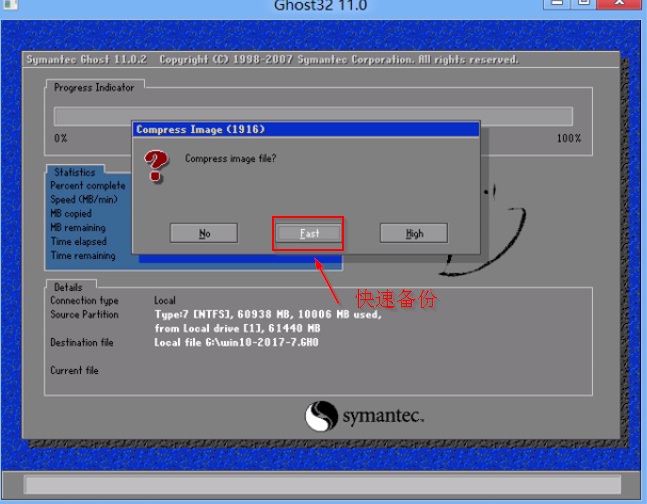
Task: Close the Ghost32 window
Action: pos(619,3)
